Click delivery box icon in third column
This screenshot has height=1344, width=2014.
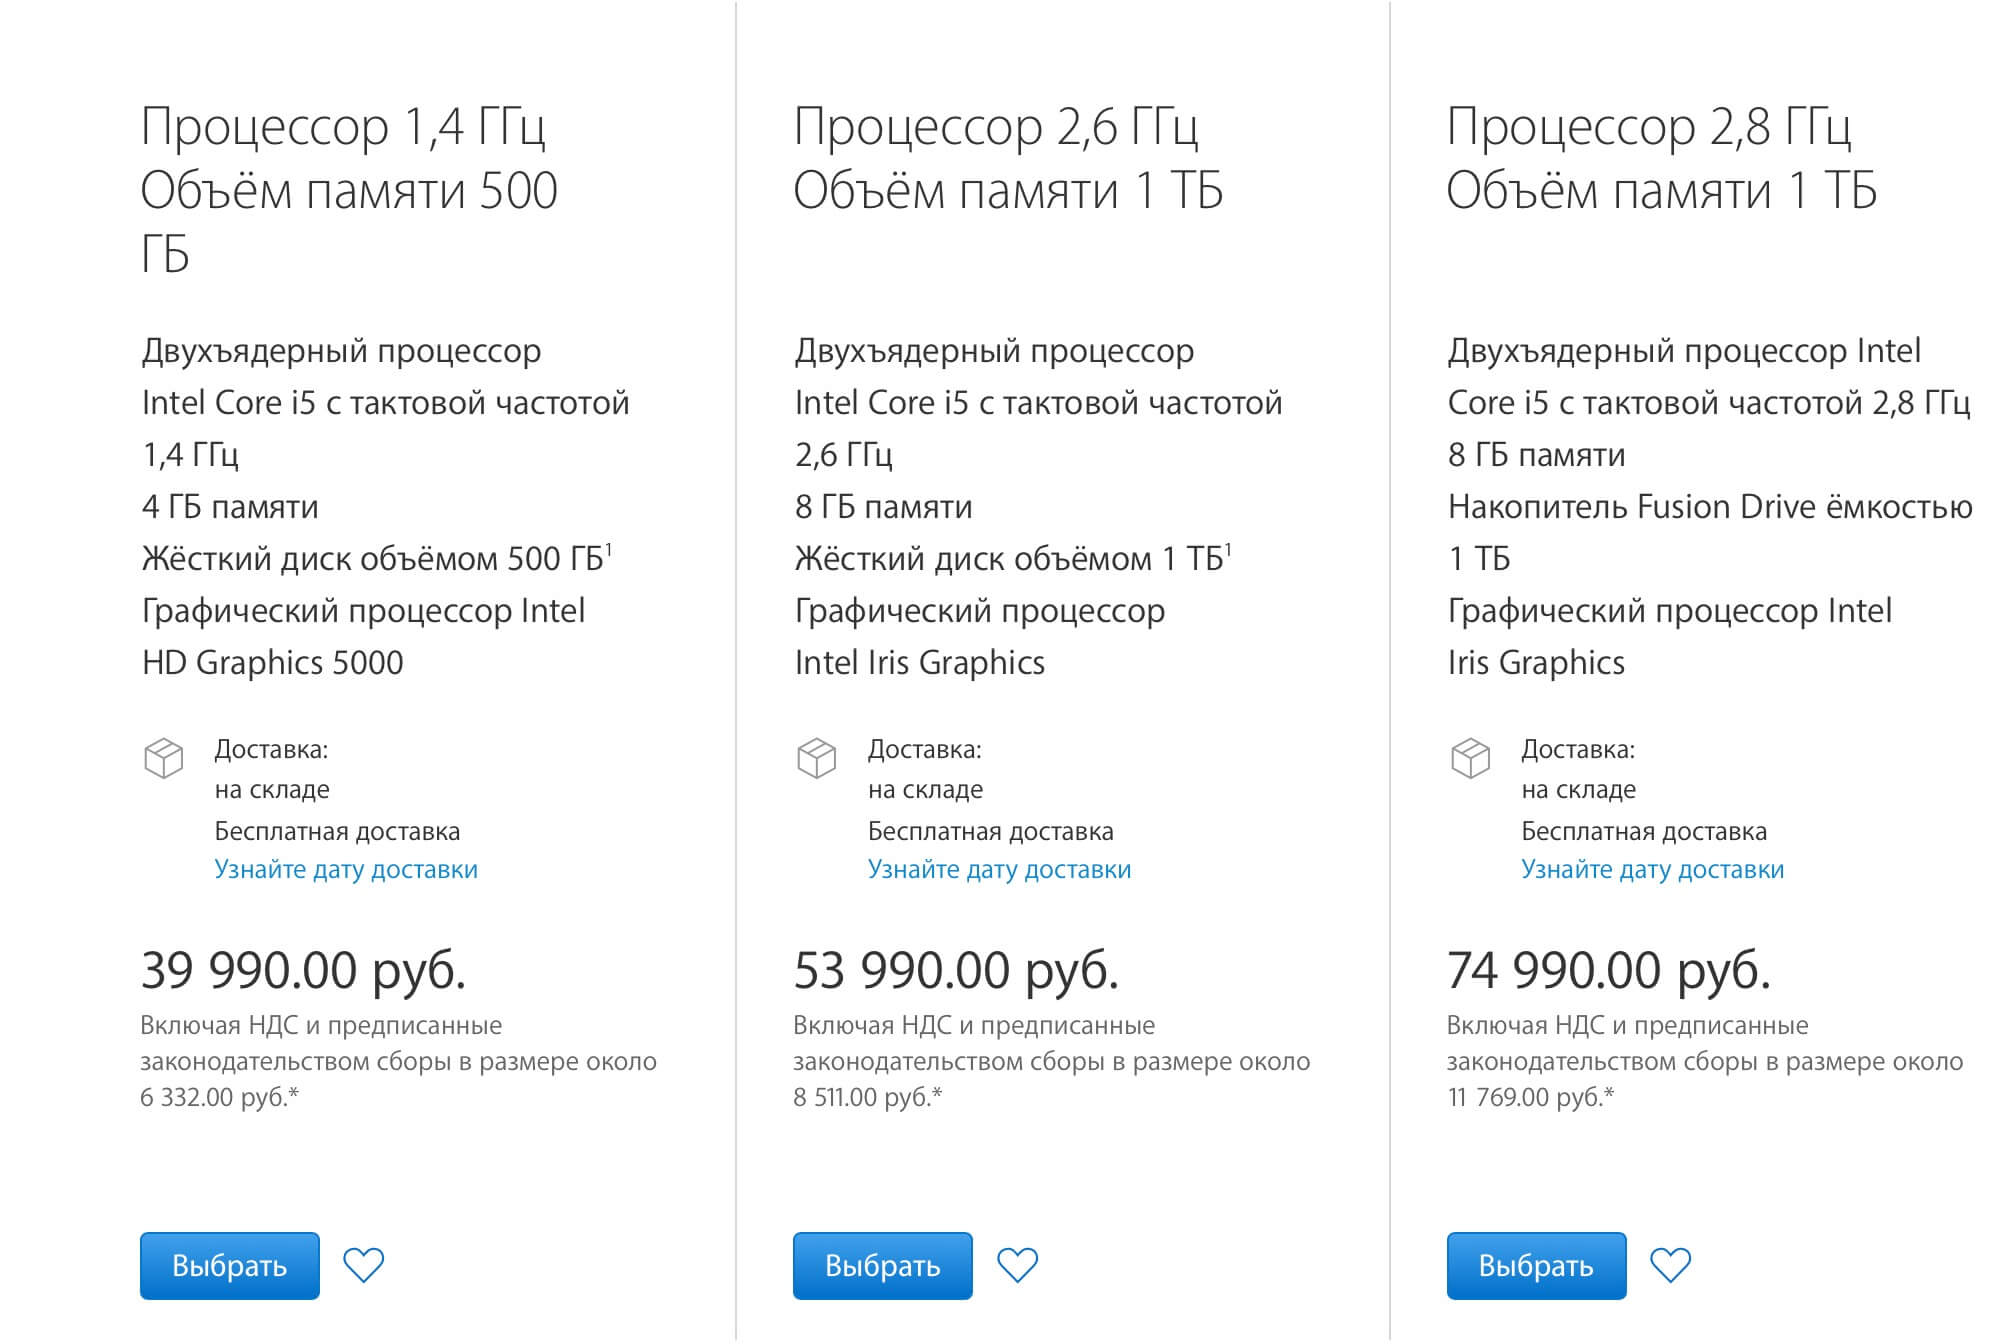click(1470, 758)
